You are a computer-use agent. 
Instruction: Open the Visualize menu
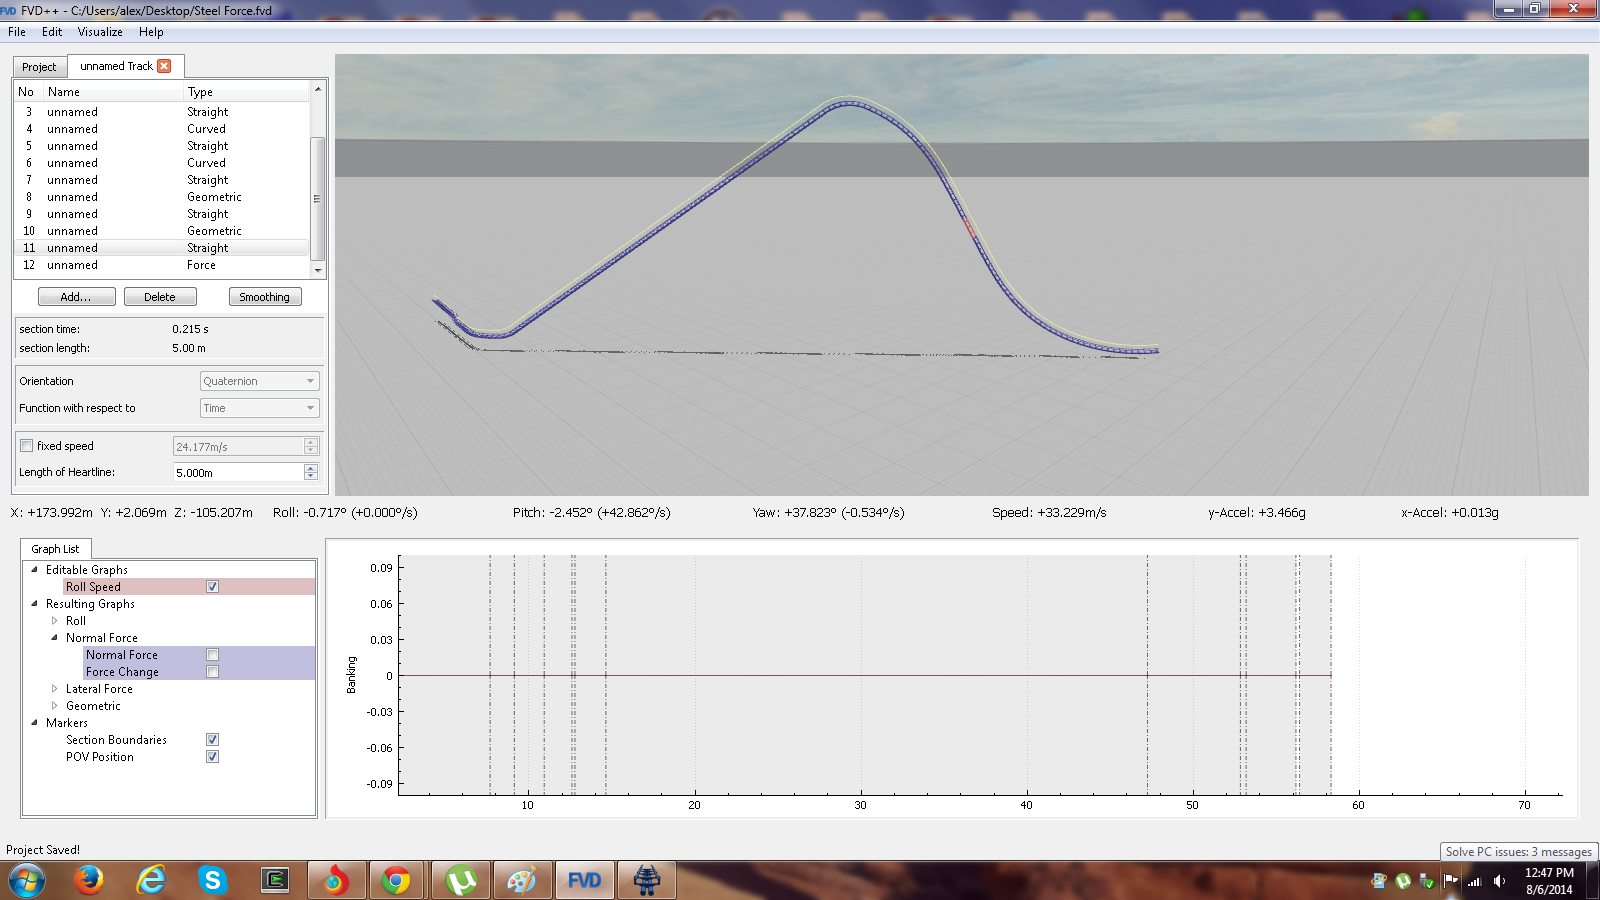[x=100, y=32]
